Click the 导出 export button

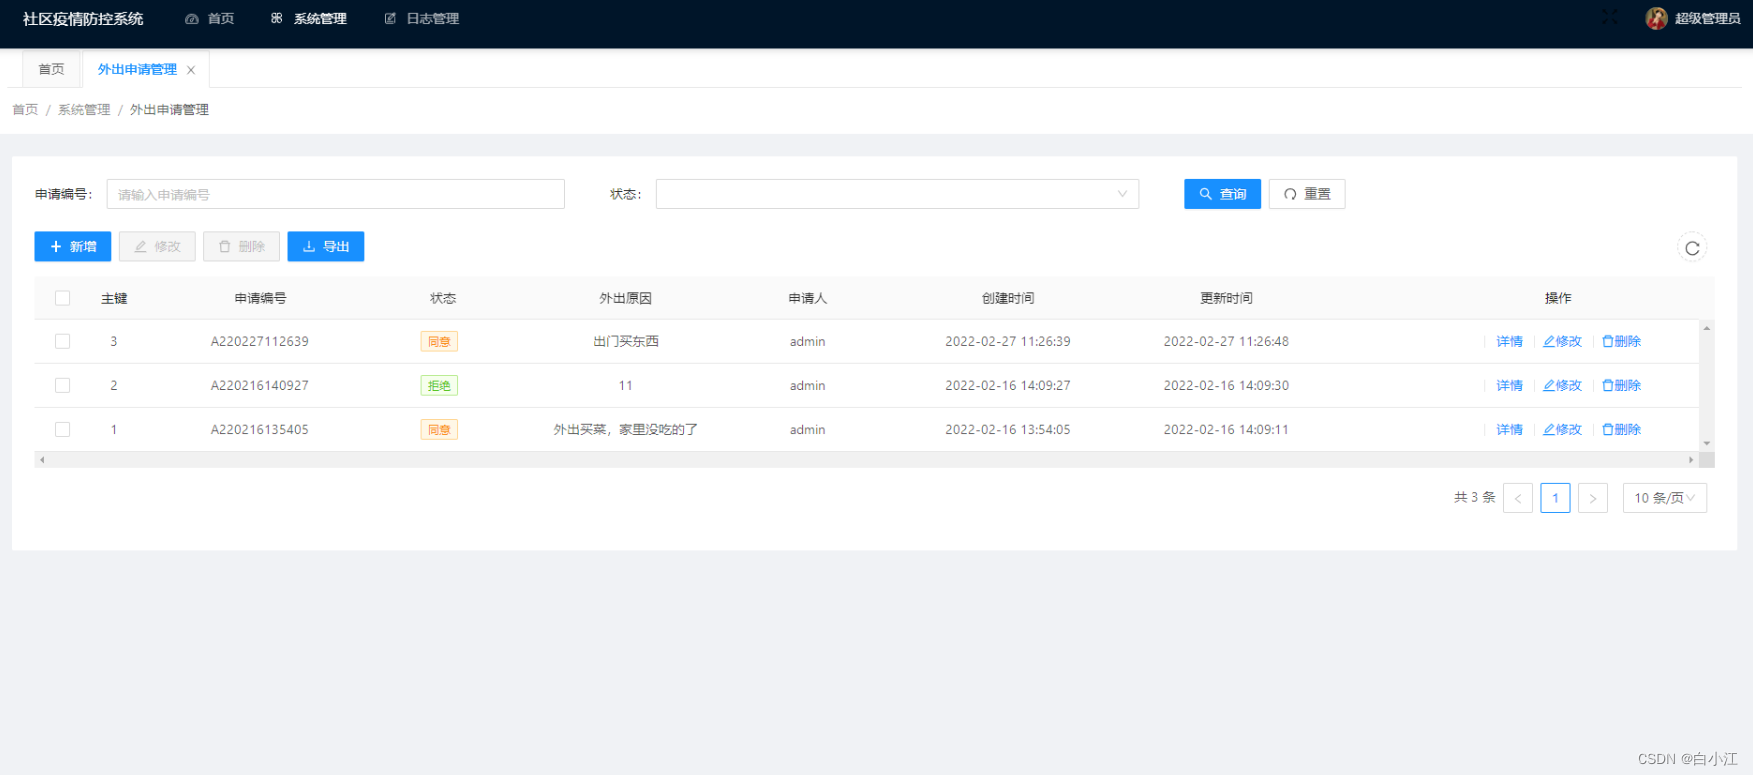[326, 247]
